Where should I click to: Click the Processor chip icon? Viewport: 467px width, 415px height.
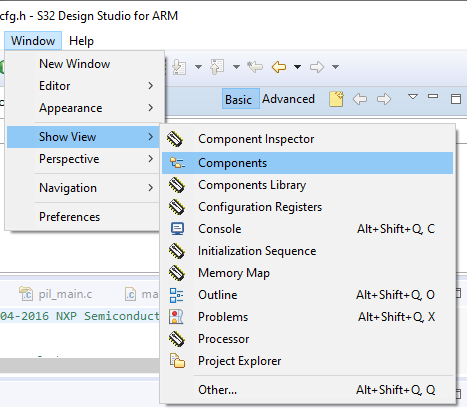coord(176,339)
